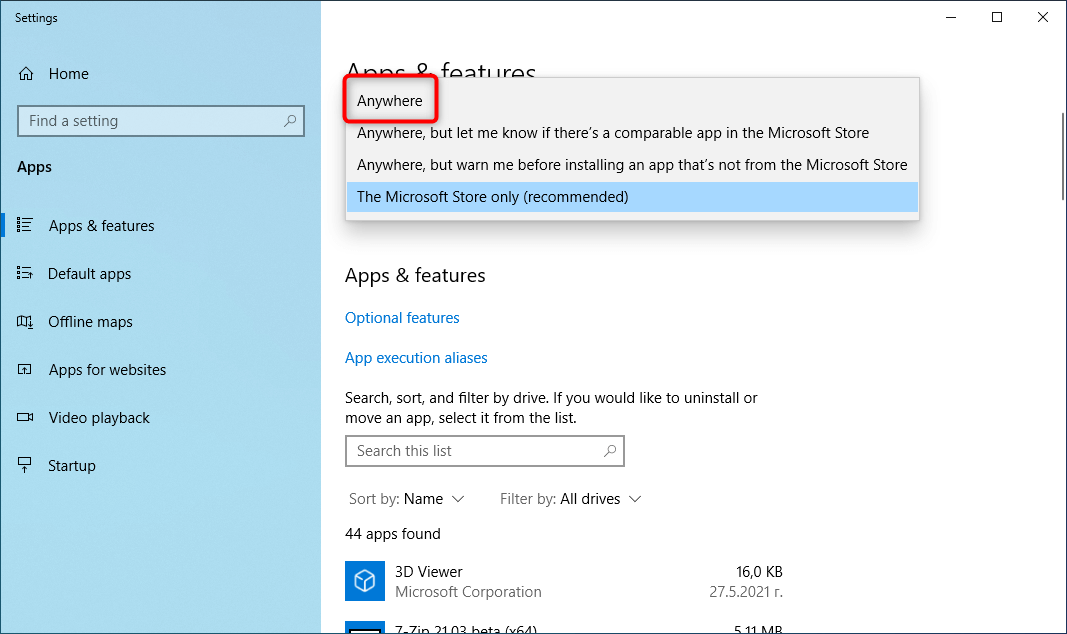Click the Video playback camera icon
Screen dimensions: 1067x634
tap(24, 418)
